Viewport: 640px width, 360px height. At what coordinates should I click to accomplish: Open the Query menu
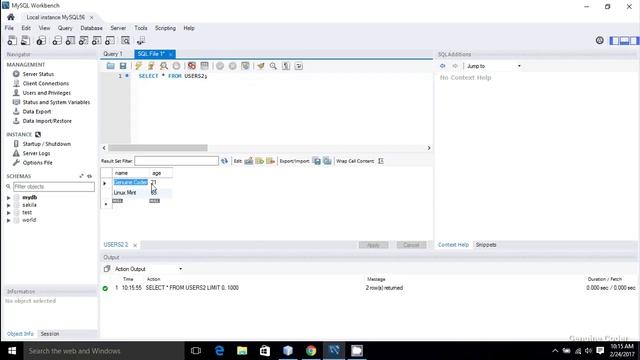click(x=65, y=28)
